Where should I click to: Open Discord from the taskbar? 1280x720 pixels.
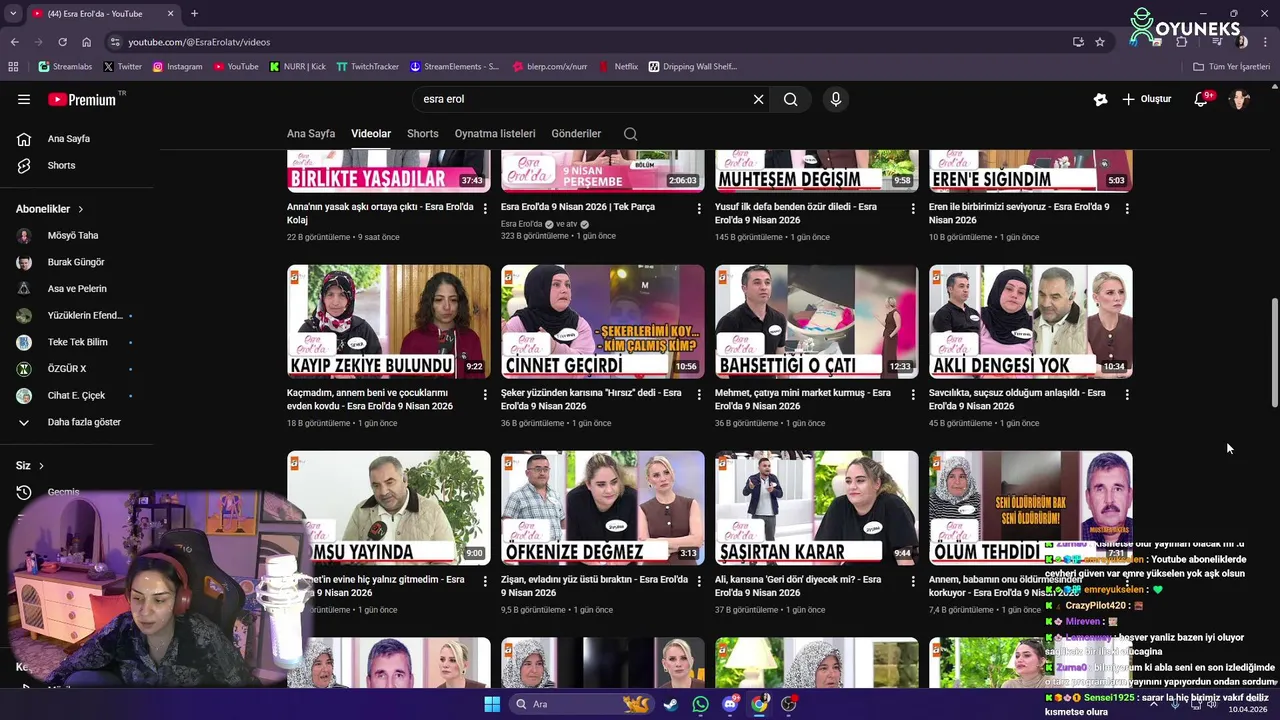point(730,704)
